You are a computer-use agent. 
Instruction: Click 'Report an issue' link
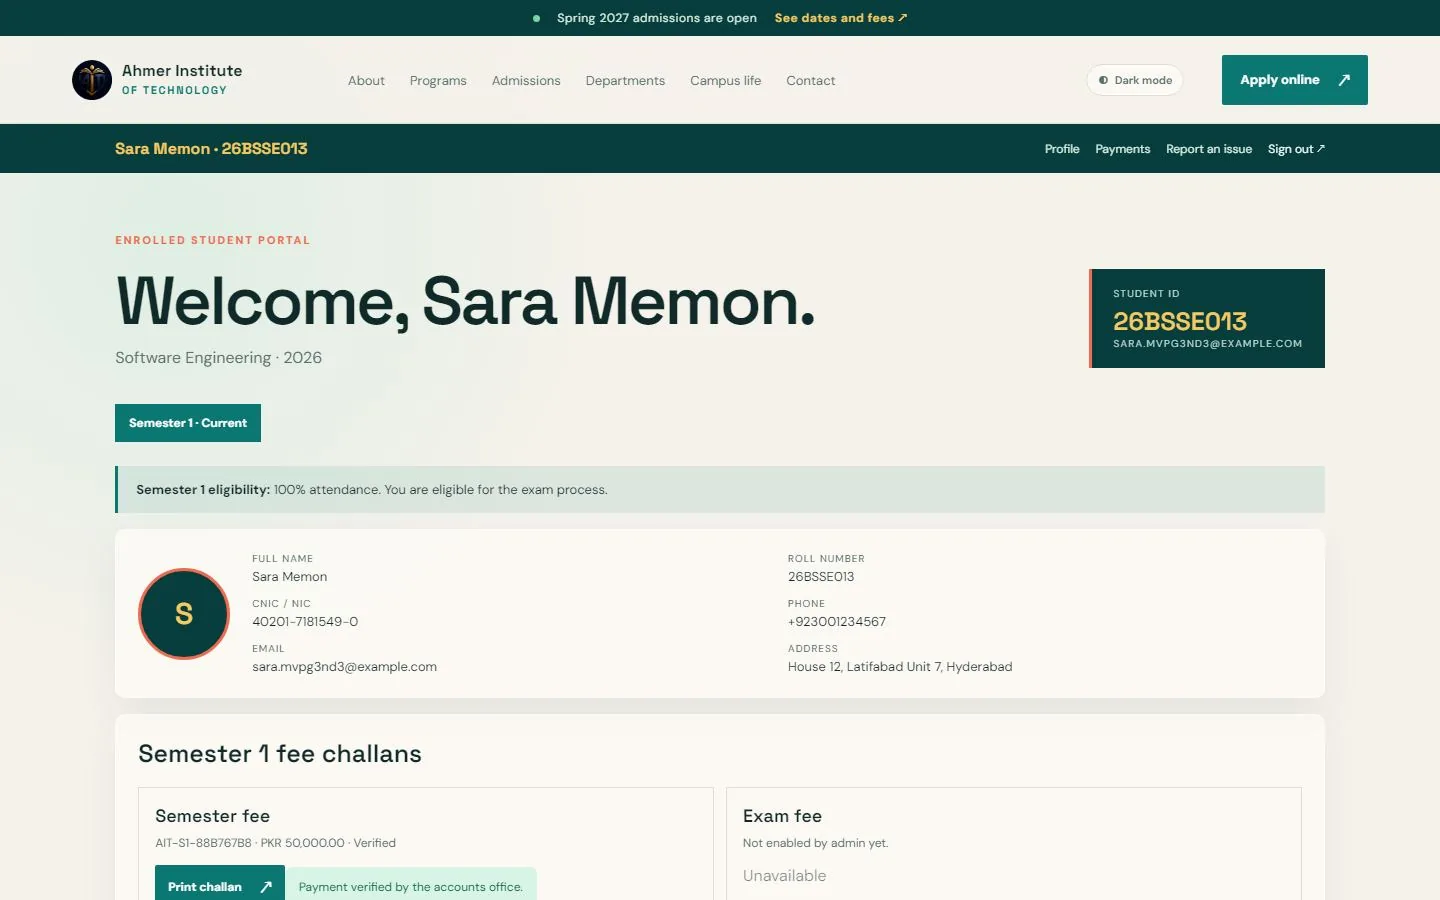(x=1209, y=149)
